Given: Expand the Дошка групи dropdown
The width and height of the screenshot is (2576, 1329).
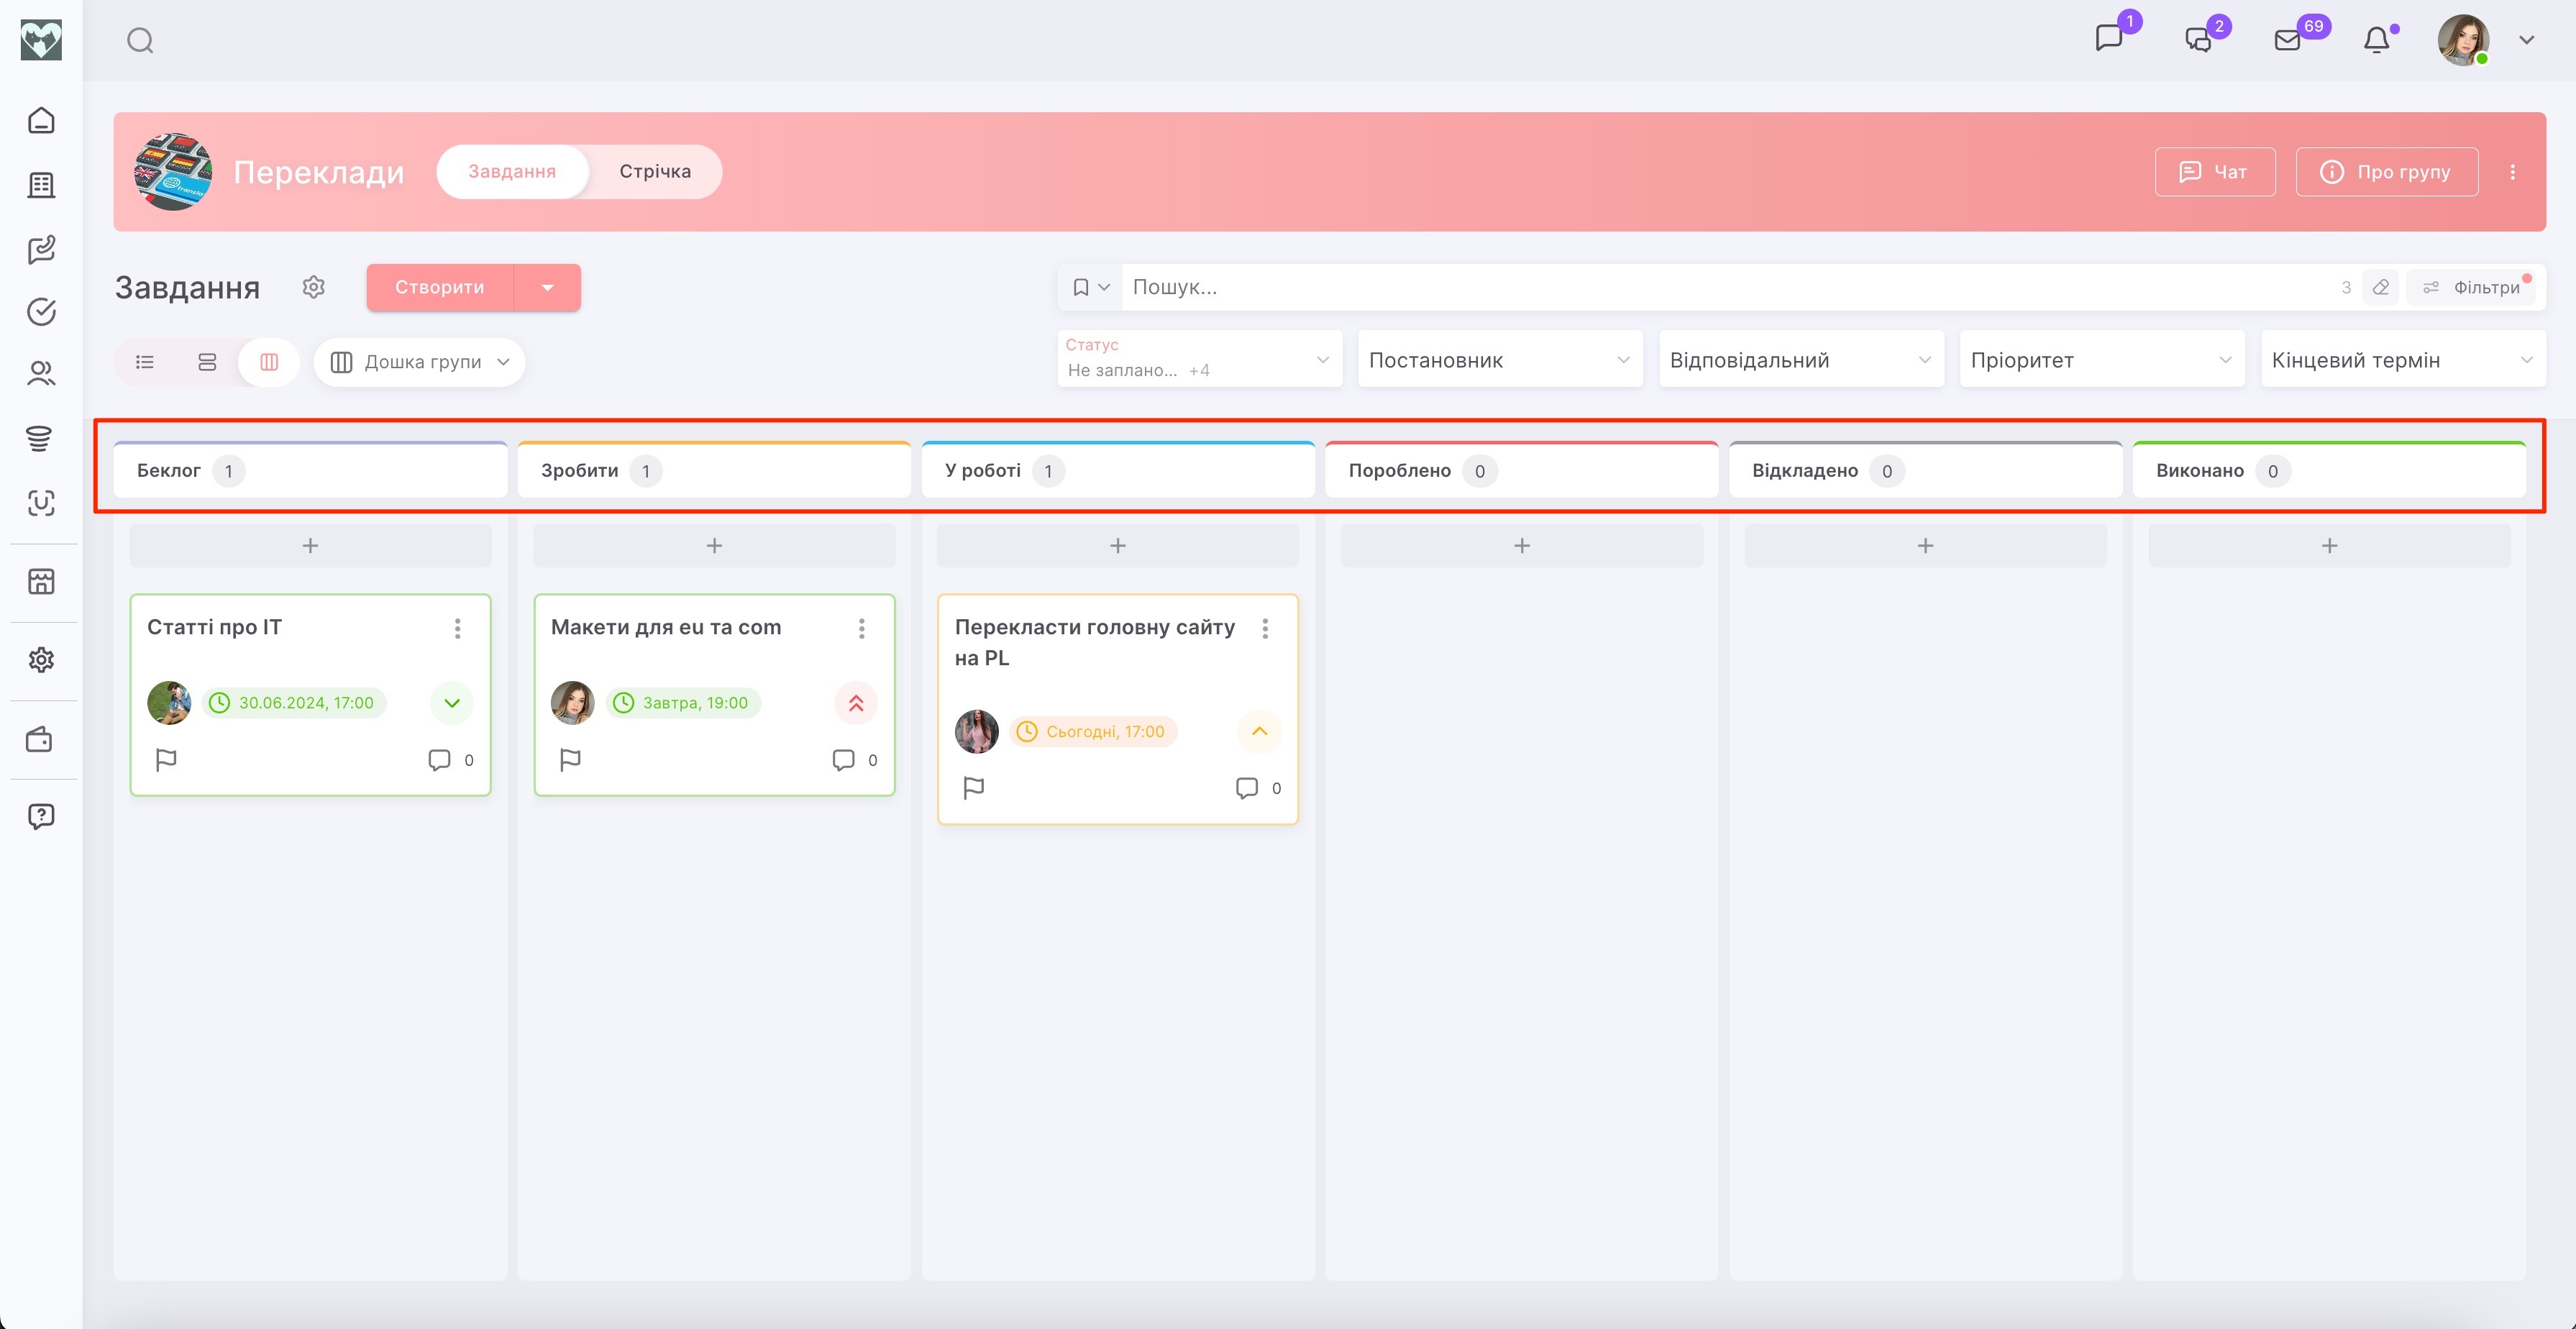Looking at the screenshot, I should pyautogui.click(x=420, y=362).
